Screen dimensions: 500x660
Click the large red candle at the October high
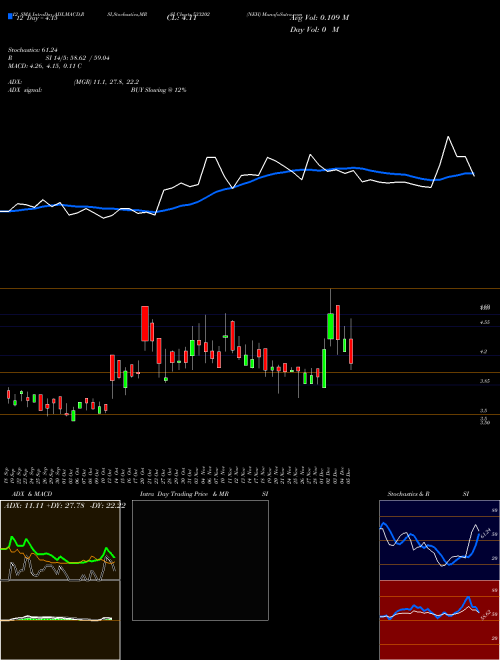[x=145, y=324]
